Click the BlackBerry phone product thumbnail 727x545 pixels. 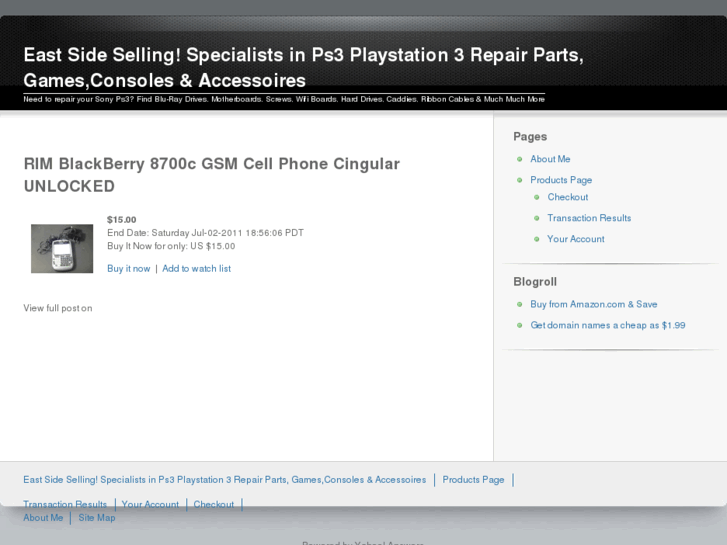[x=62, y=249]
